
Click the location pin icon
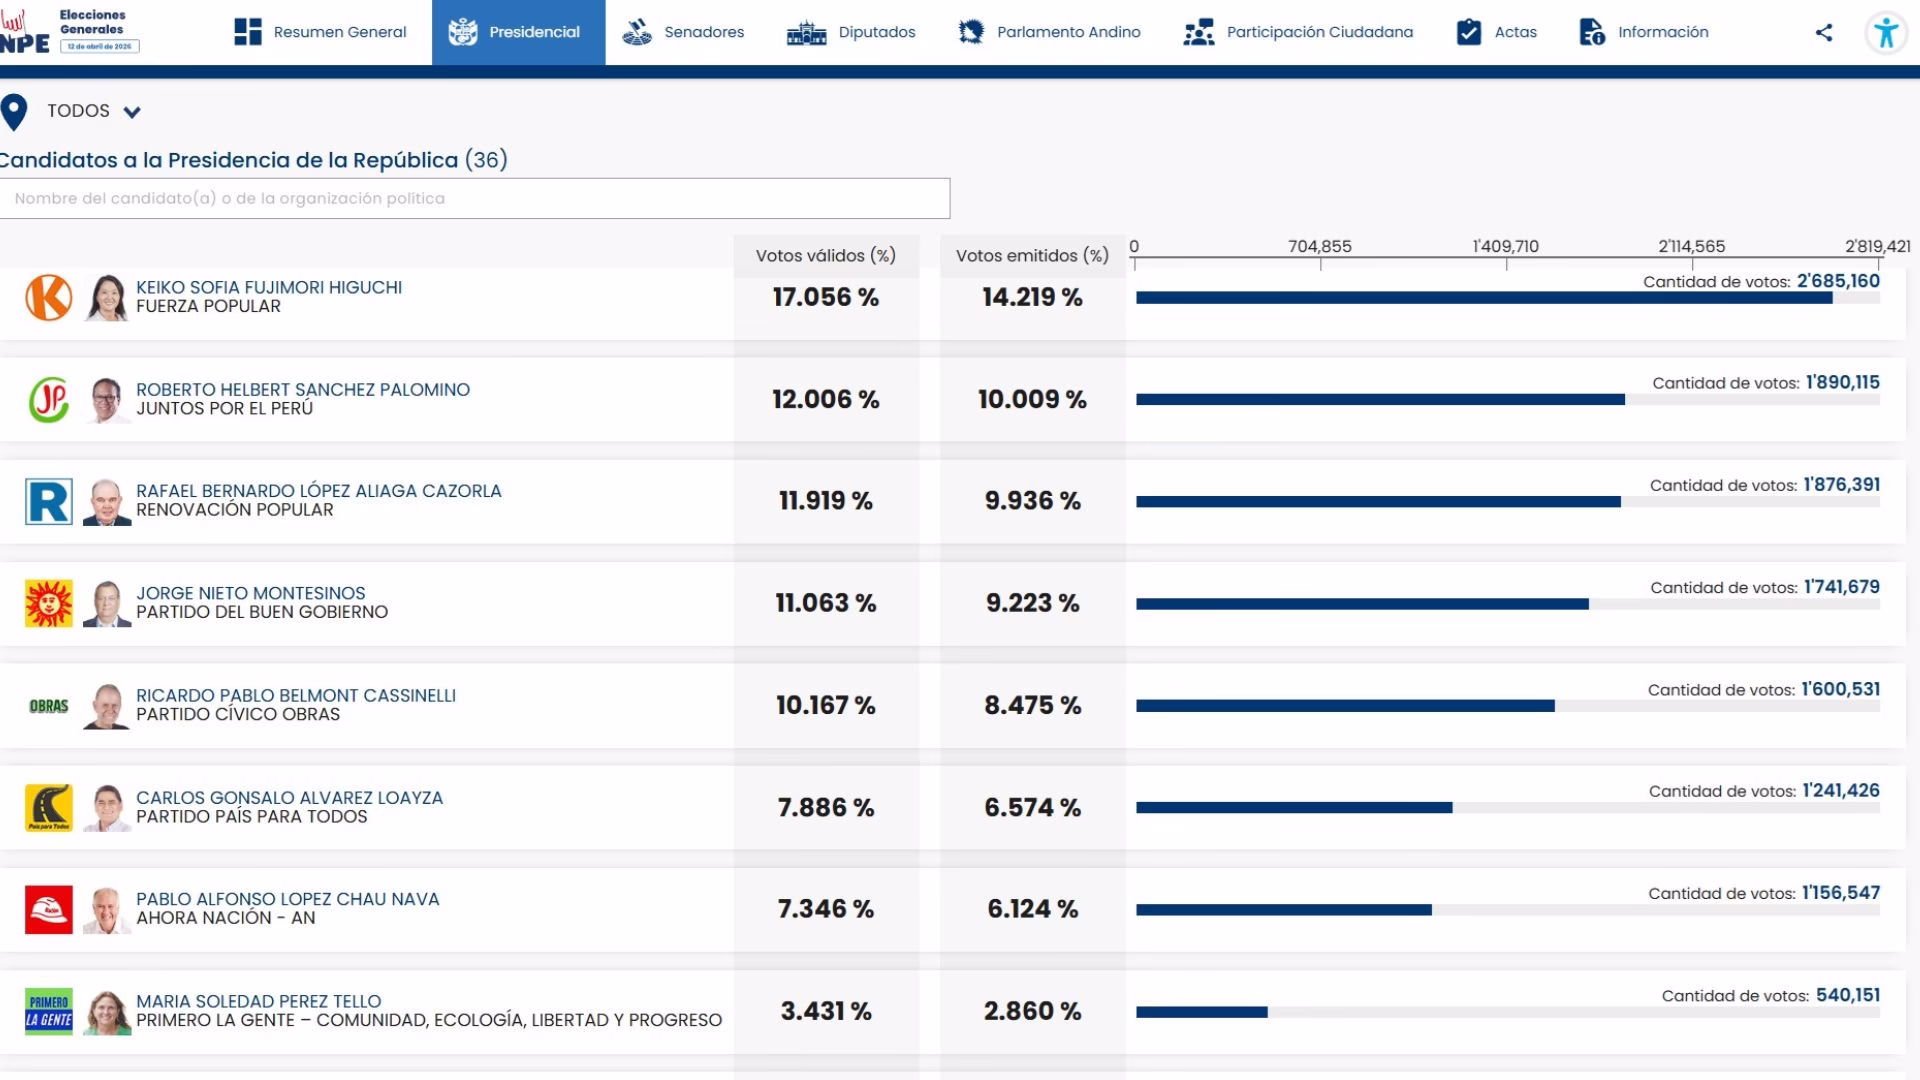click(14, 112)
